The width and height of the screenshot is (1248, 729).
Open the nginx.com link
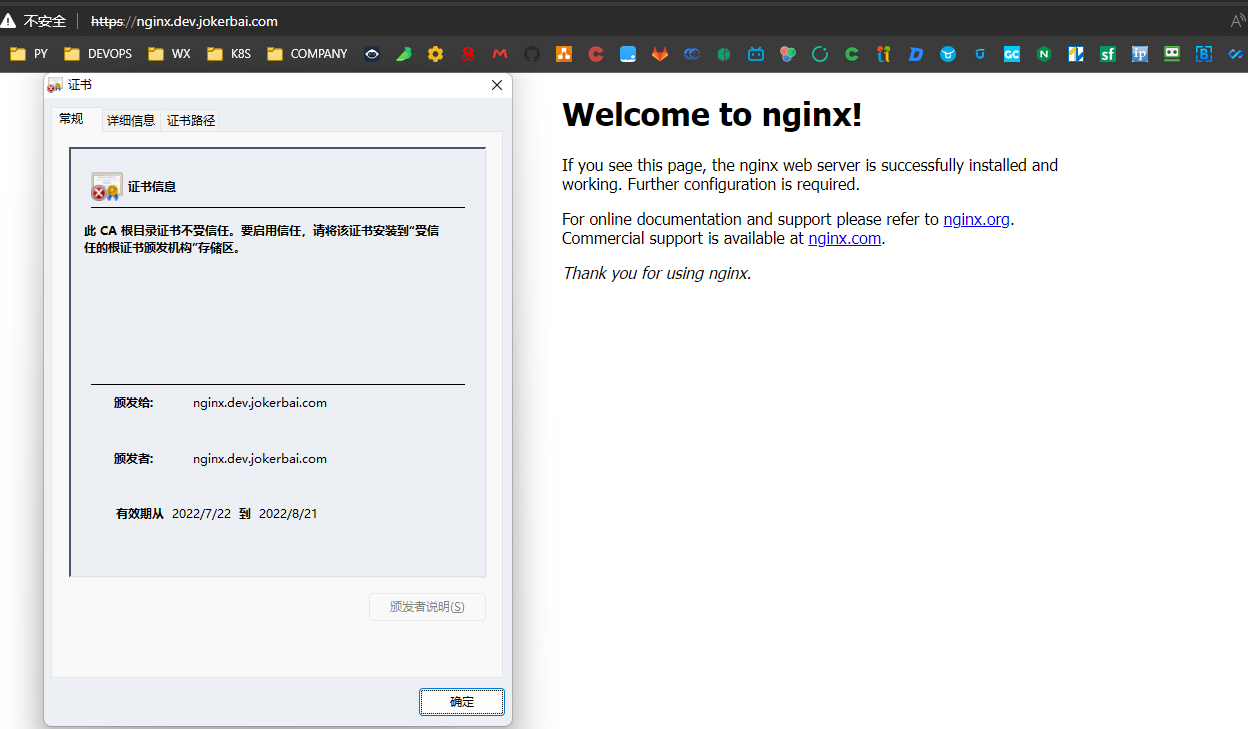[x=845, y=238]
